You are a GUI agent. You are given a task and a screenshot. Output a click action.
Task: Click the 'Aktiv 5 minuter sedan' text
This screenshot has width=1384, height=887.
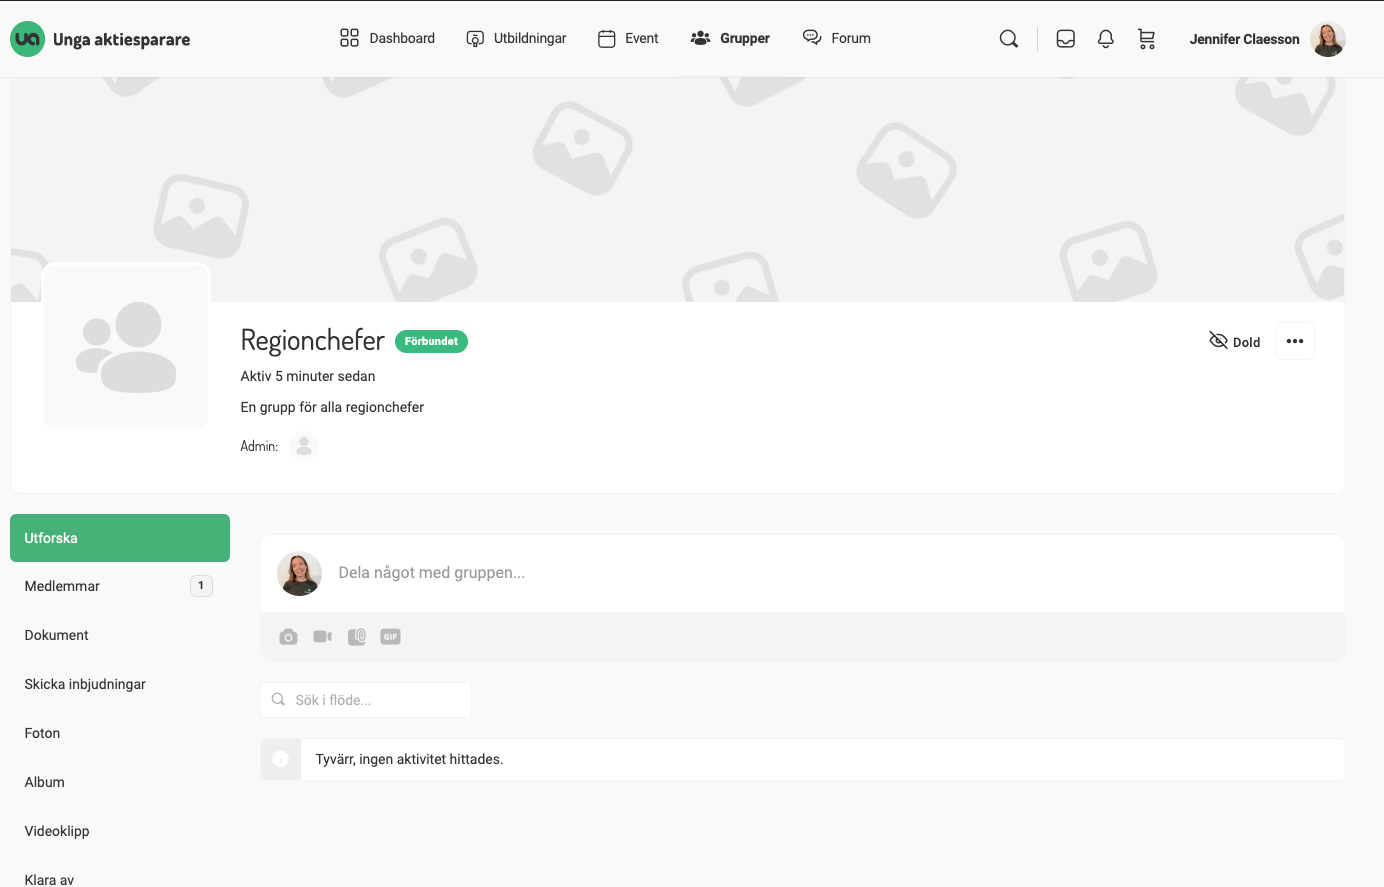pos(308,376)
